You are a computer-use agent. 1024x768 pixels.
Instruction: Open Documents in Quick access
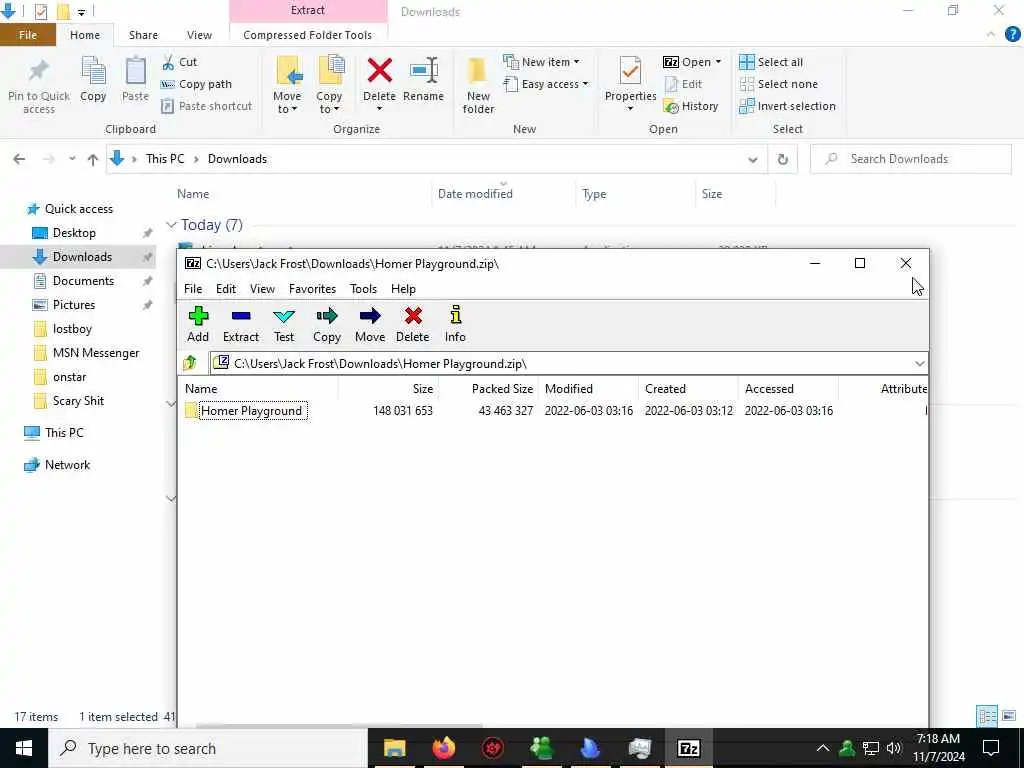click(83, 281)
